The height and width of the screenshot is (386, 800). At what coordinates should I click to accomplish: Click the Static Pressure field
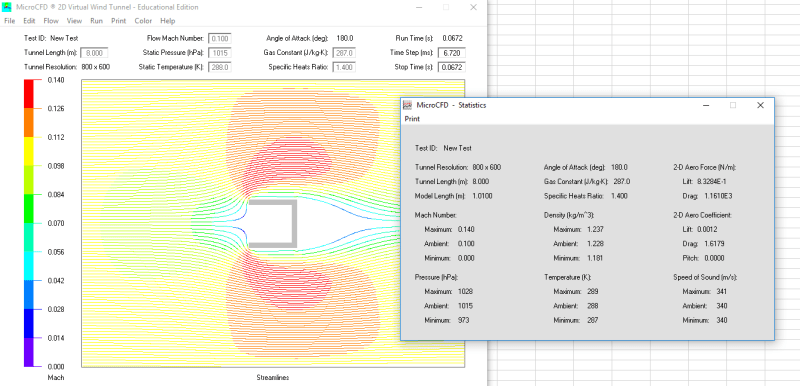(x=219, y=53)
